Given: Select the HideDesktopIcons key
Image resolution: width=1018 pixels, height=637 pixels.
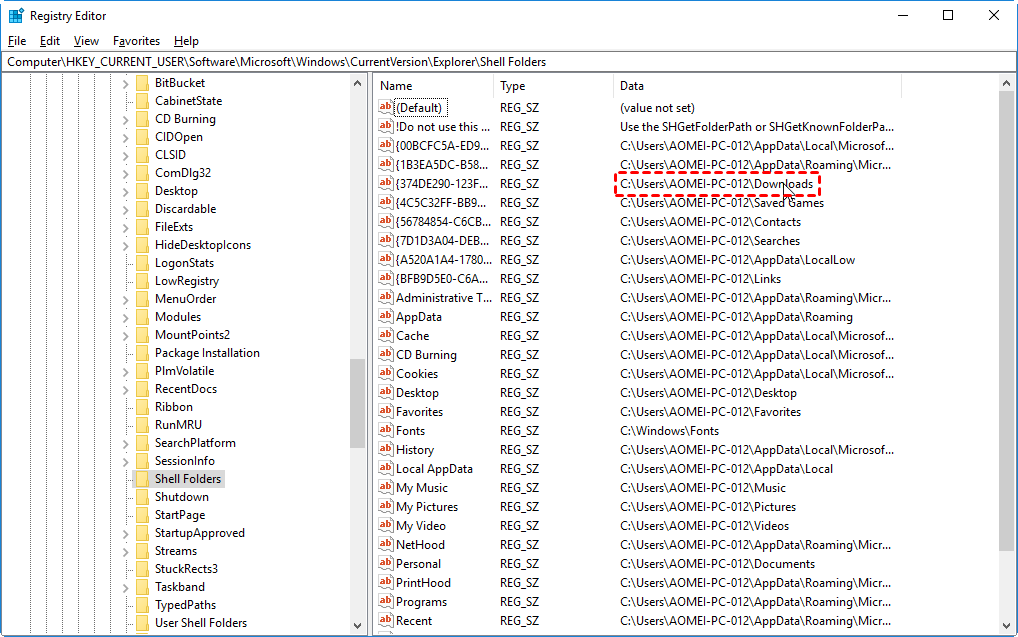Looking at the screenshot, I should [203, 245].
